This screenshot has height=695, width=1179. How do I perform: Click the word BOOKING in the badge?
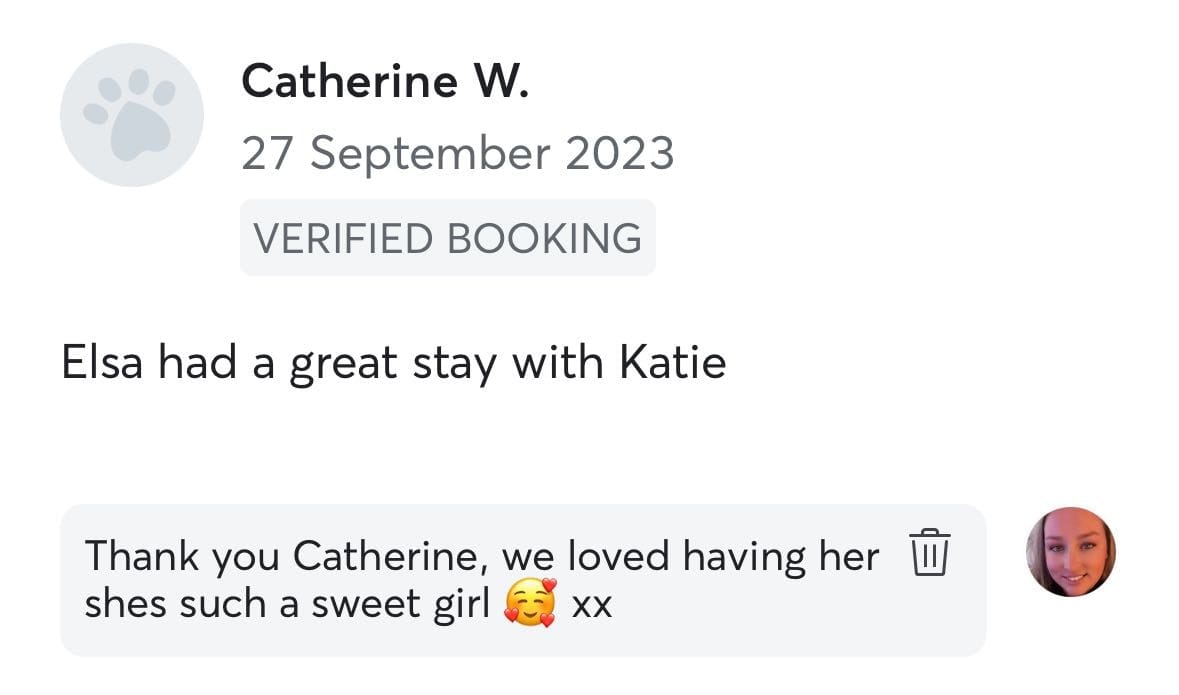coord(544,238)
